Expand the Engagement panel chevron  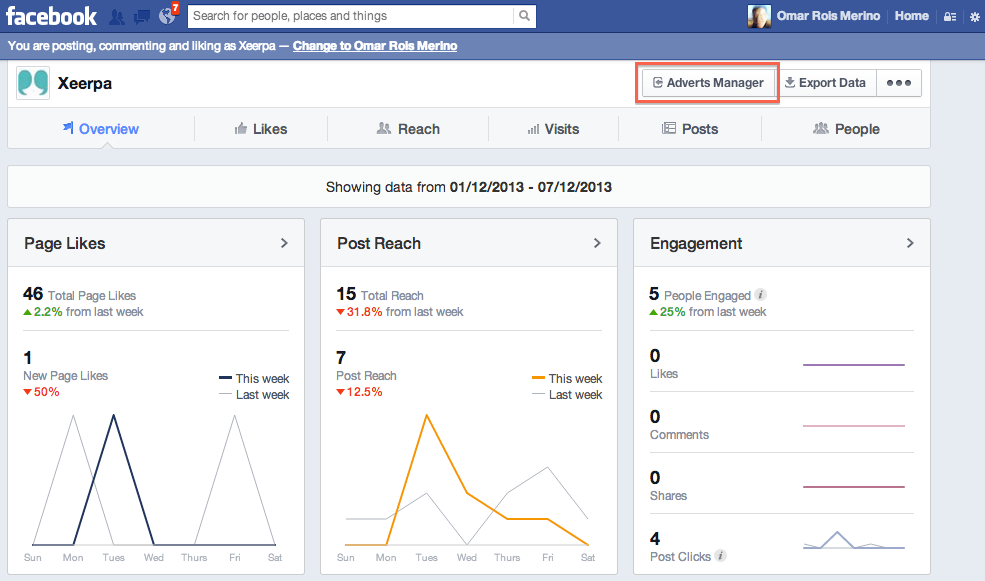click(909, 242)
